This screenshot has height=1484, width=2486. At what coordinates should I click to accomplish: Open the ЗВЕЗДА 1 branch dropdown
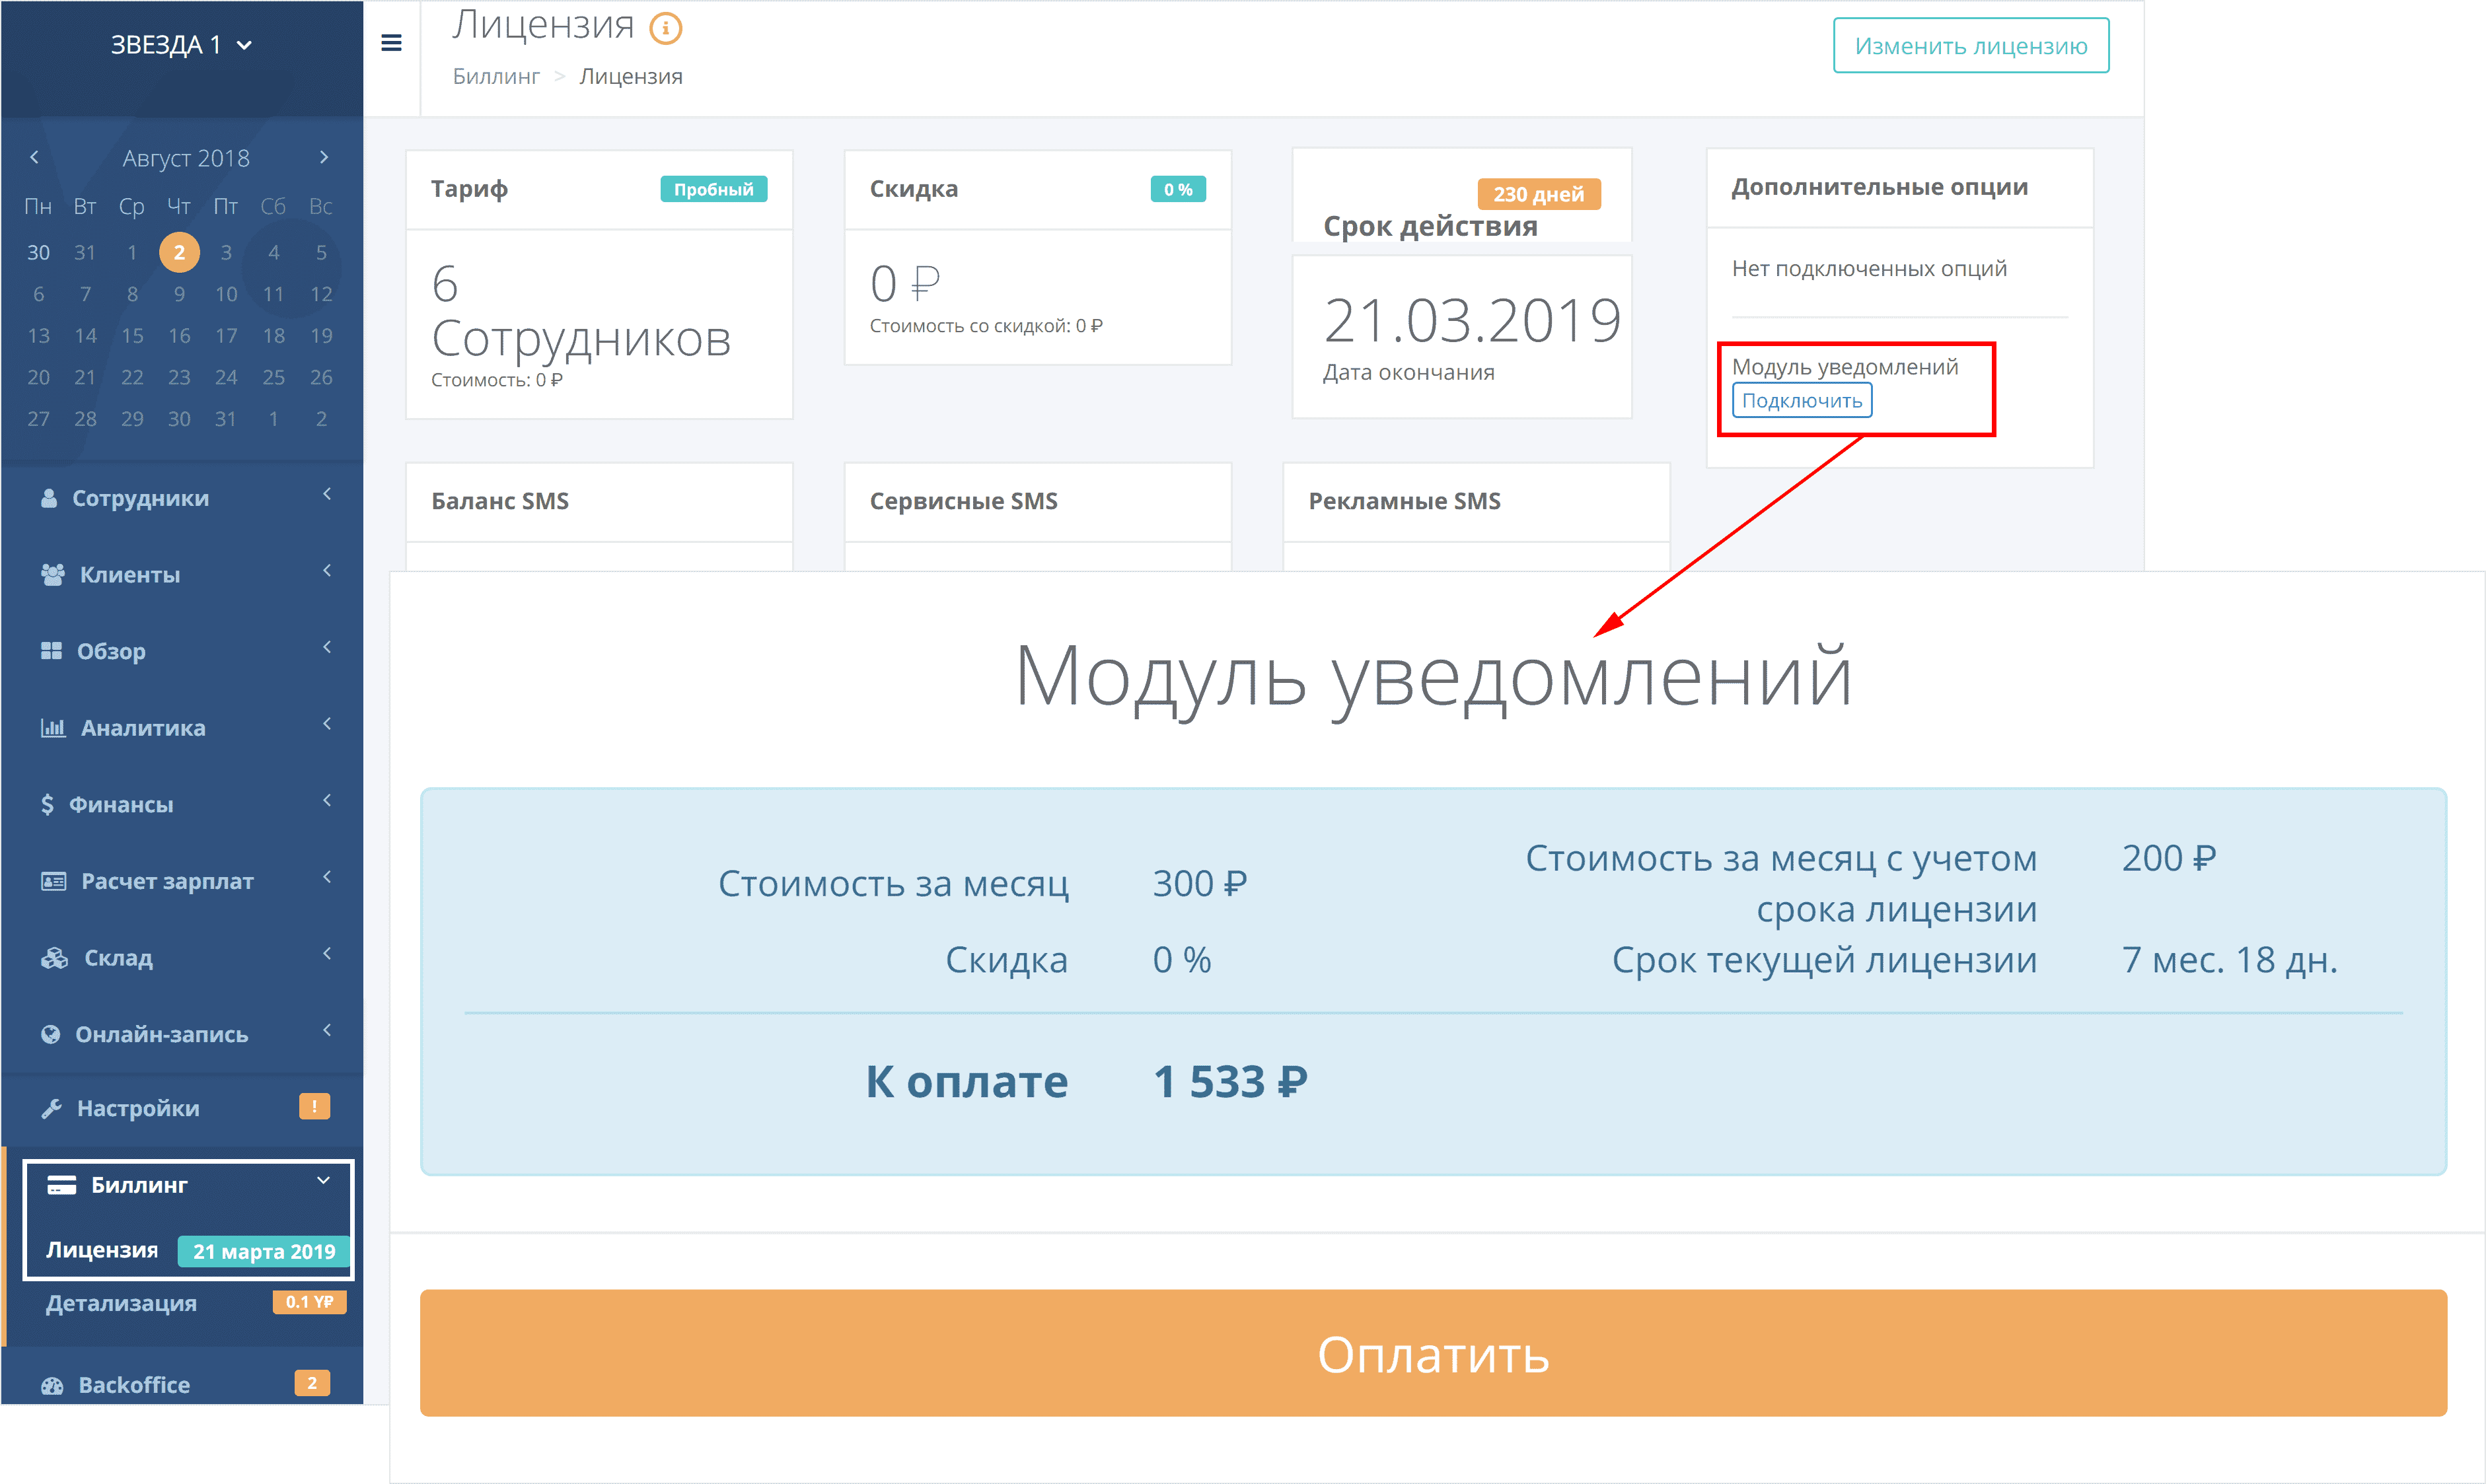click(x=181, y=45)
